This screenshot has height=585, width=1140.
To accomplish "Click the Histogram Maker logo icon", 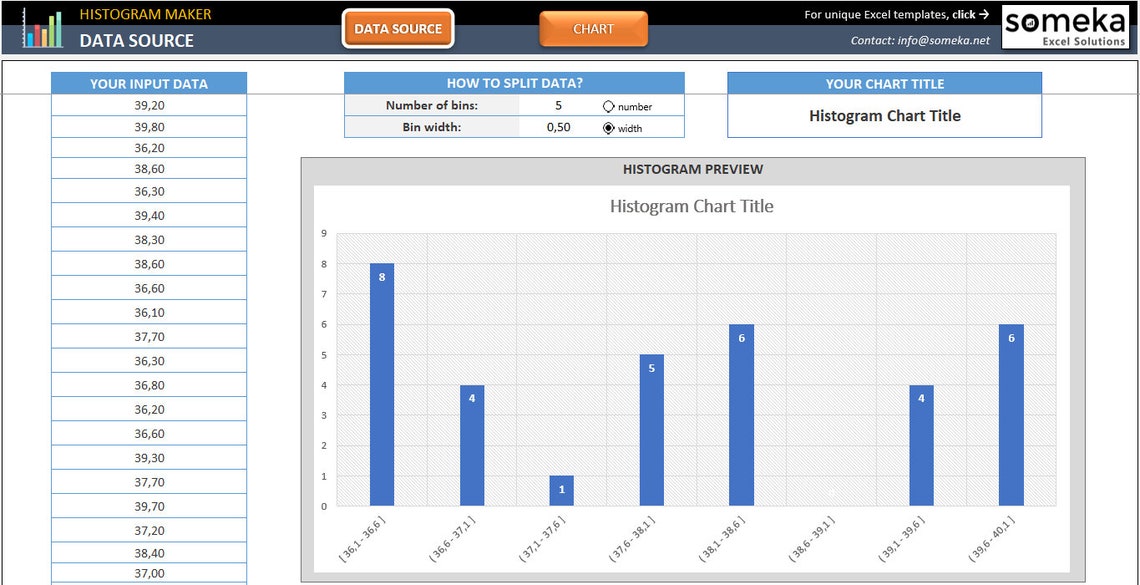I will point(42,26).
